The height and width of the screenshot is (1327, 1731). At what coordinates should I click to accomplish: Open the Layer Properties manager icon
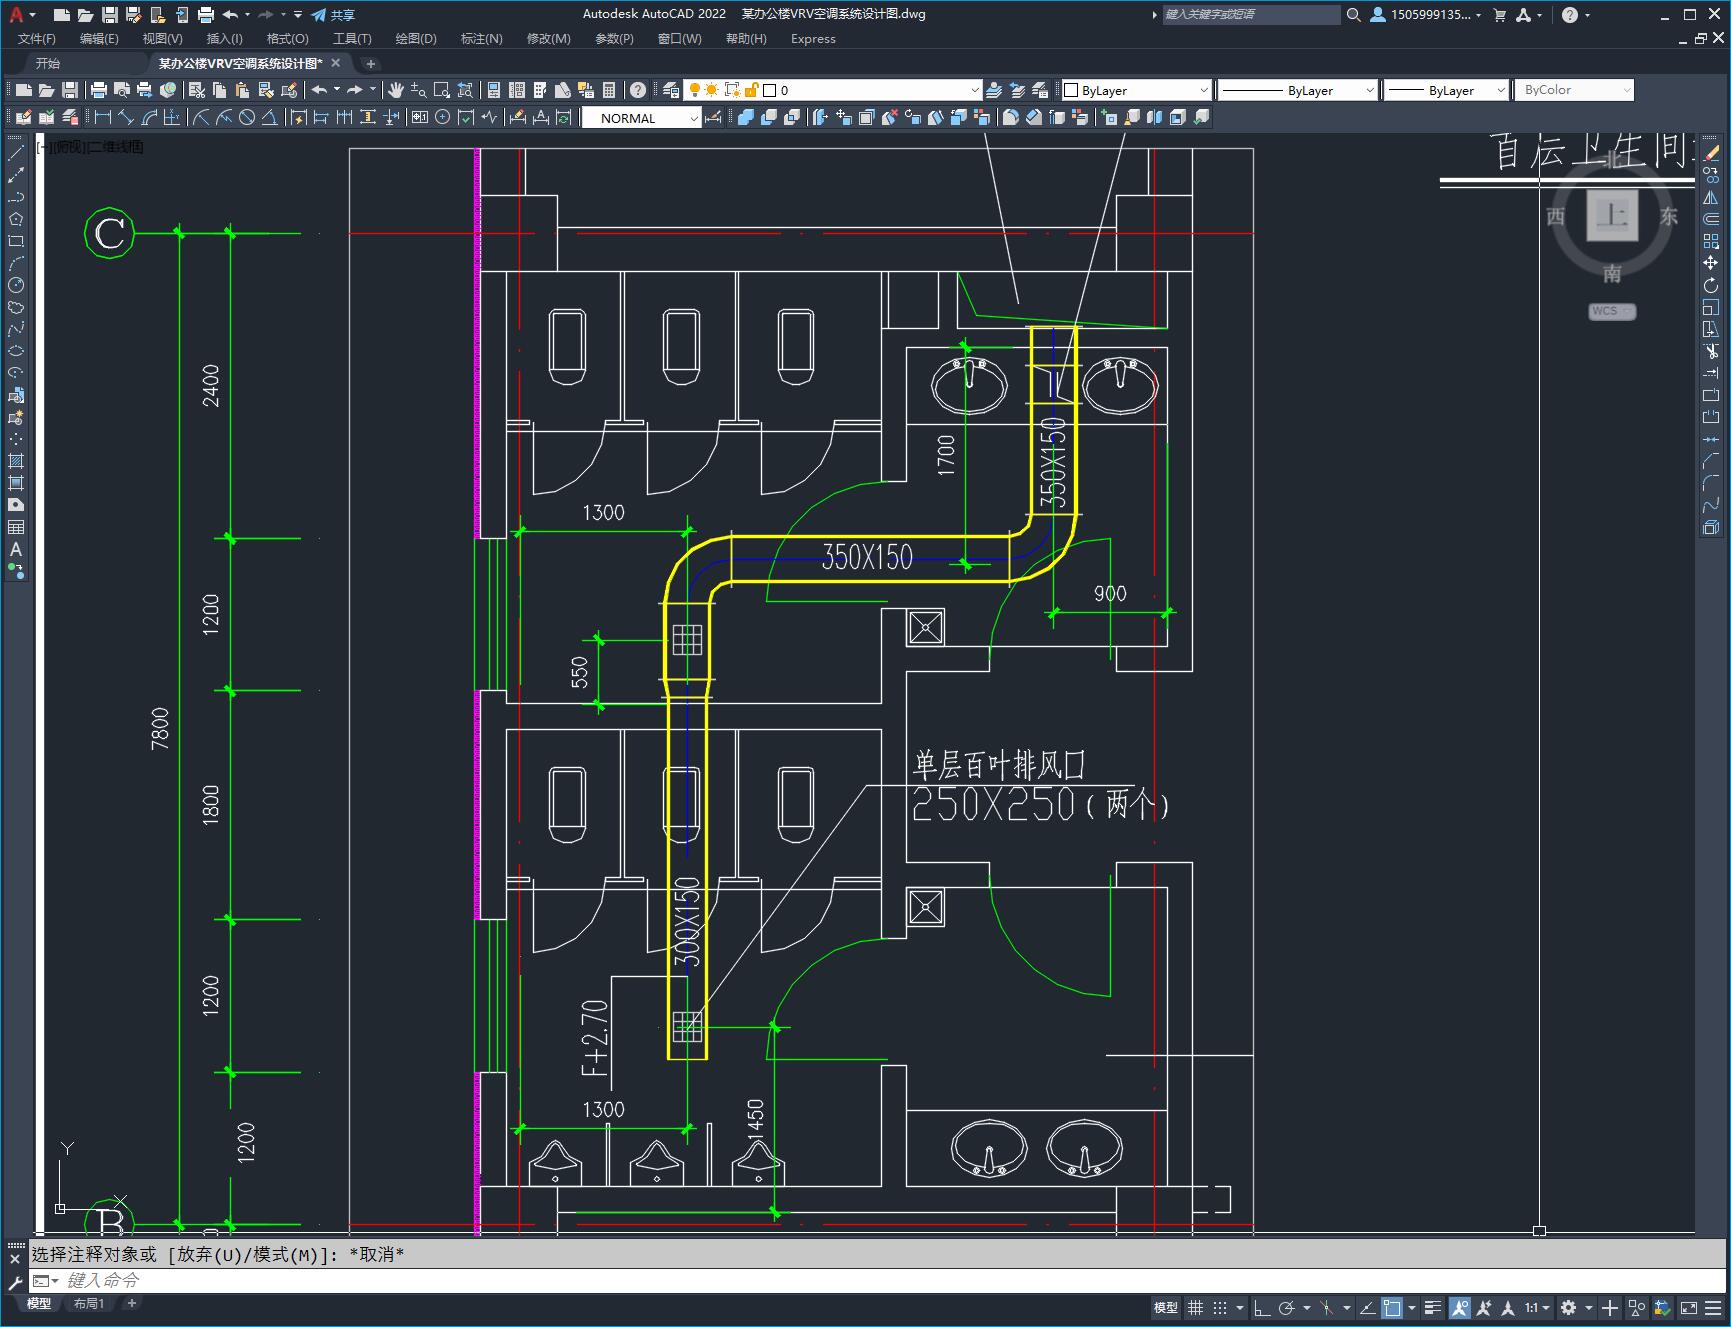point(671,90)
